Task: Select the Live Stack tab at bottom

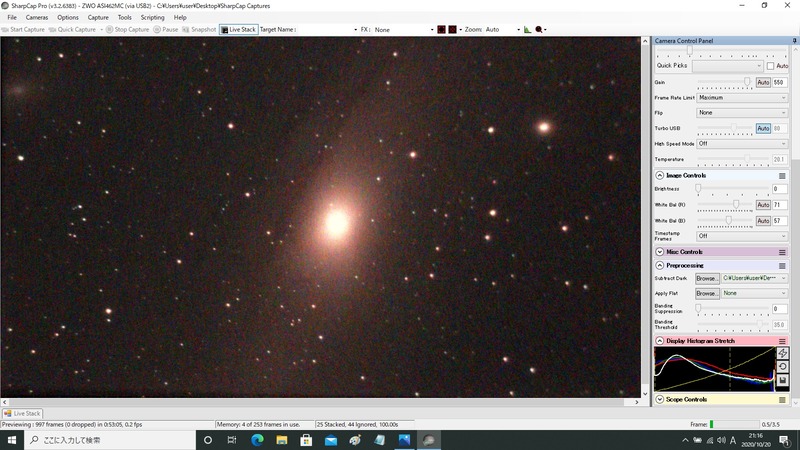Action: click(x=22, y=414)
